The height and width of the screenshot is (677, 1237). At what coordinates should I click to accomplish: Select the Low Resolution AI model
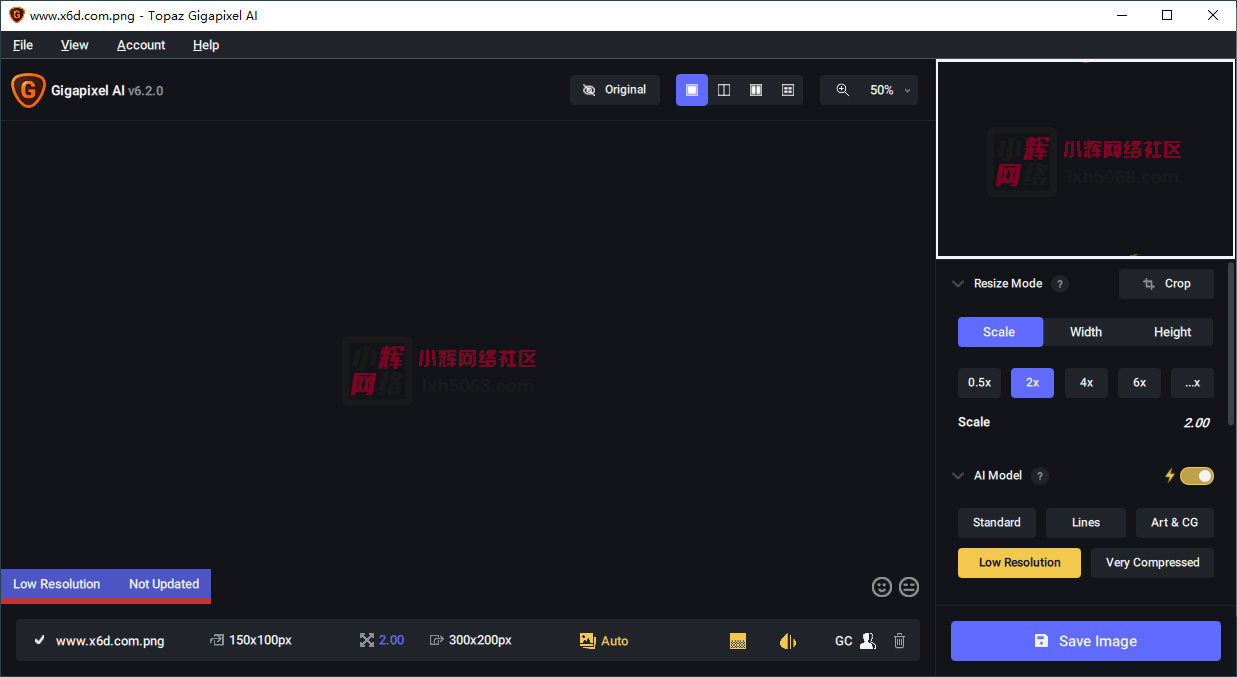point(1019,563)
